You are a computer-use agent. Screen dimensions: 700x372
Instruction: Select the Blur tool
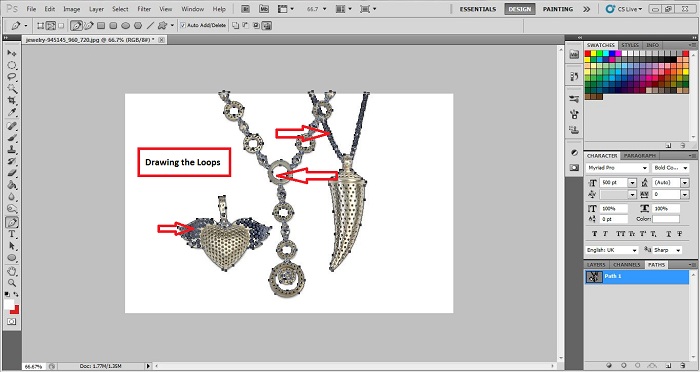click(12, 196)
